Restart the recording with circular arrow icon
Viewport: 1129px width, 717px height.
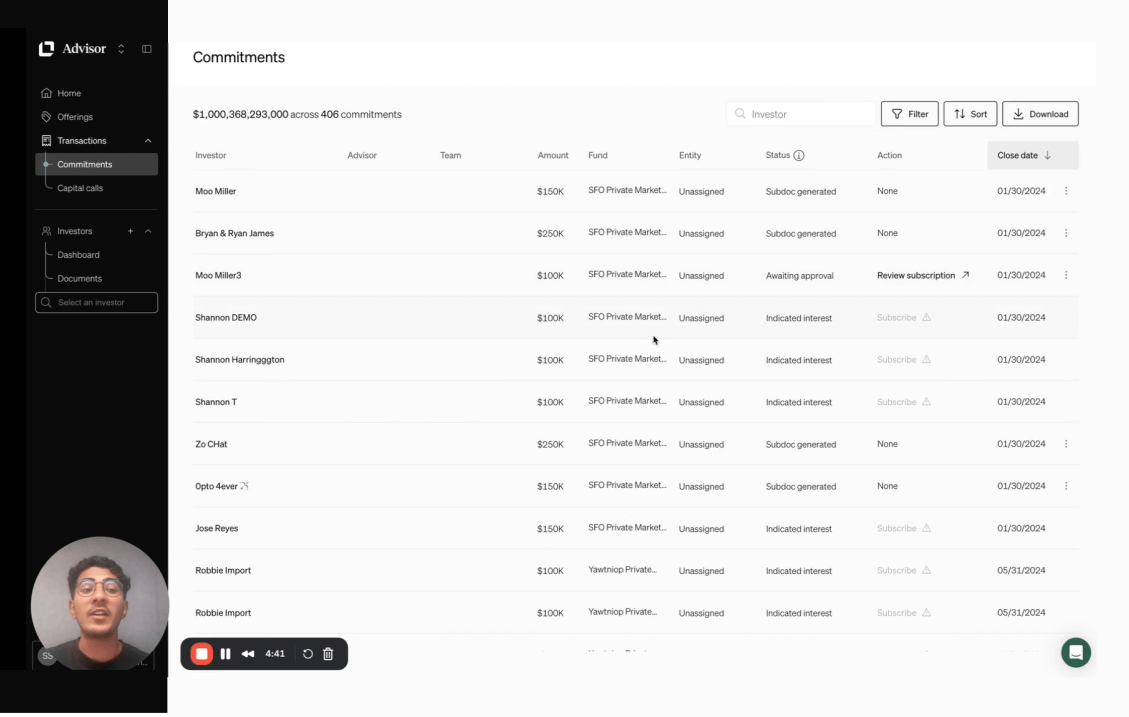click(x=308, y=654)
